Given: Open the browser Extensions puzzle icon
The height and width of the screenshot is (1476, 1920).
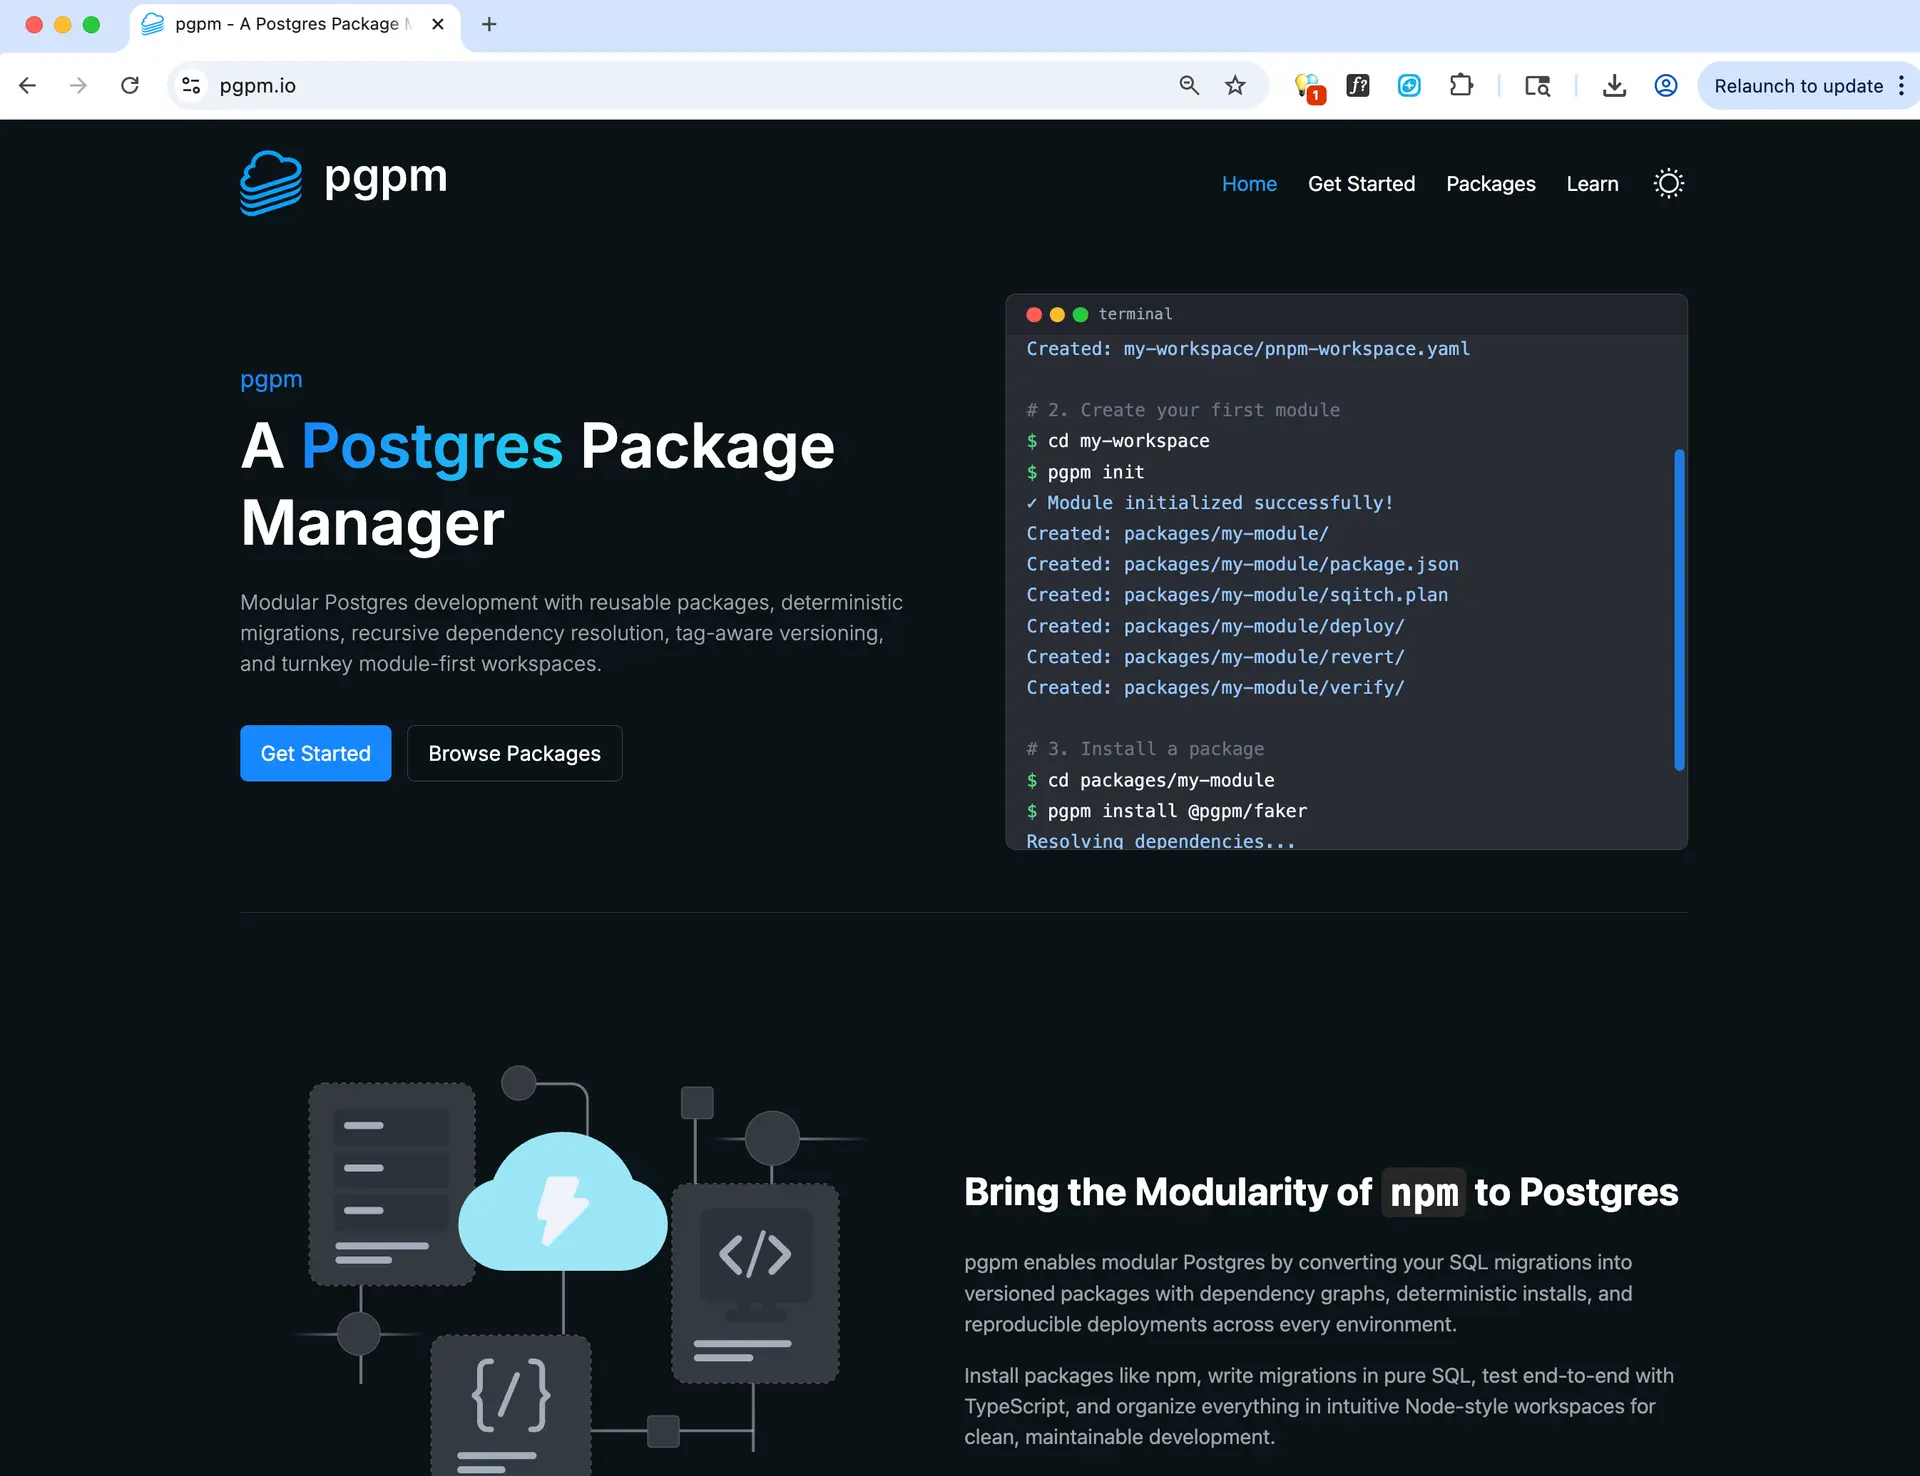Looking at the screenshot, I should click(1461, 86).
